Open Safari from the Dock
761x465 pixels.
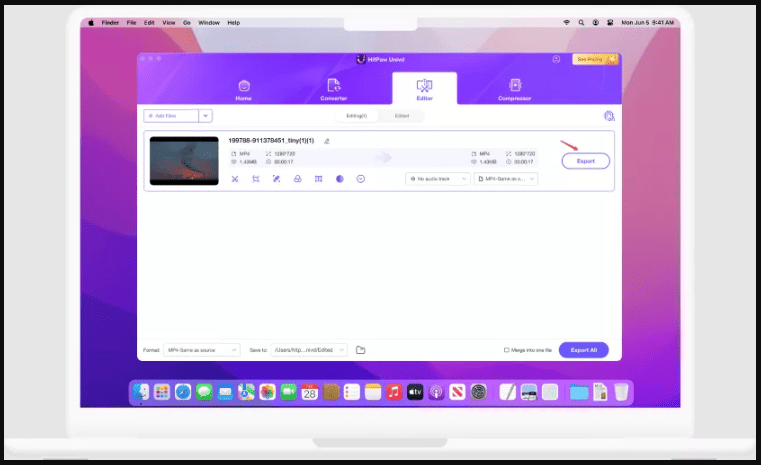coord(183,392)
